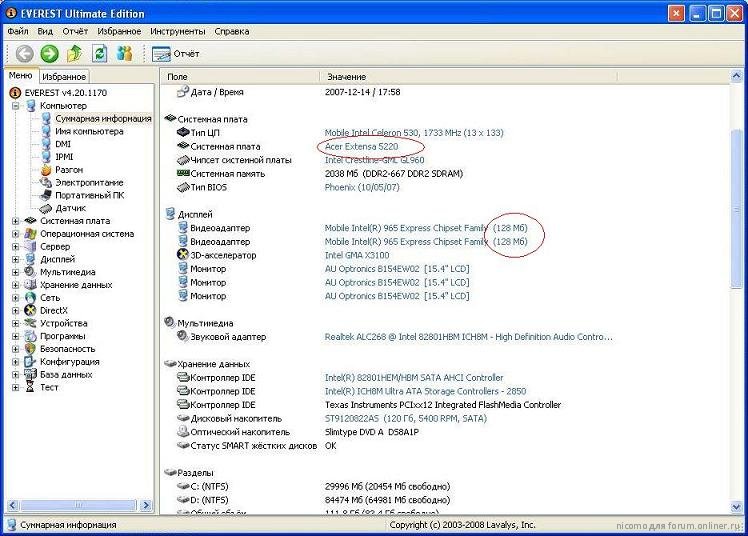
Task: Click the tree panel scroll right arrow
Action: point(146,505)
